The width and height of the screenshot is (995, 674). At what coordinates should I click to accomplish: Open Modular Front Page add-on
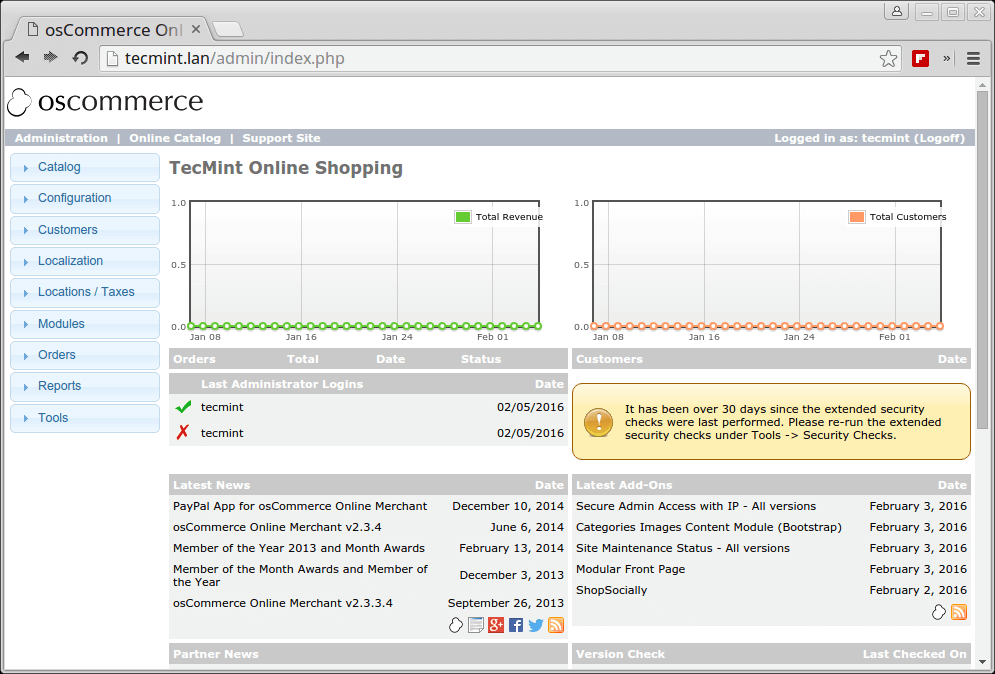pyautogui.click(x=630, y=569)
